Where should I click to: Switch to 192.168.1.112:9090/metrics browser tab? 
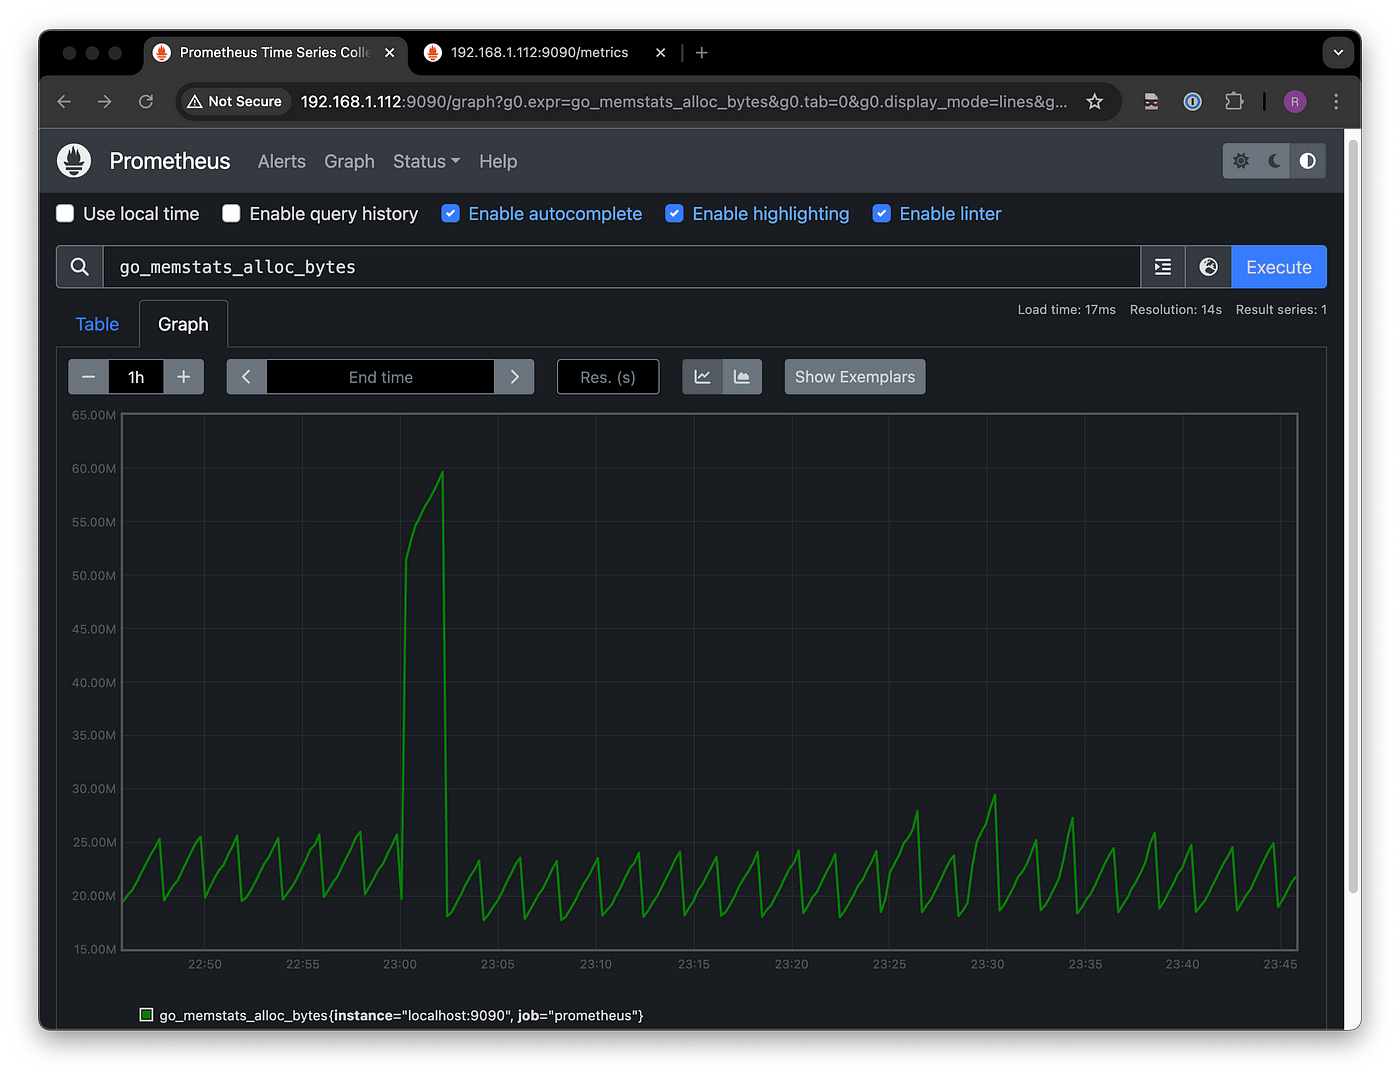click(540, 53)
